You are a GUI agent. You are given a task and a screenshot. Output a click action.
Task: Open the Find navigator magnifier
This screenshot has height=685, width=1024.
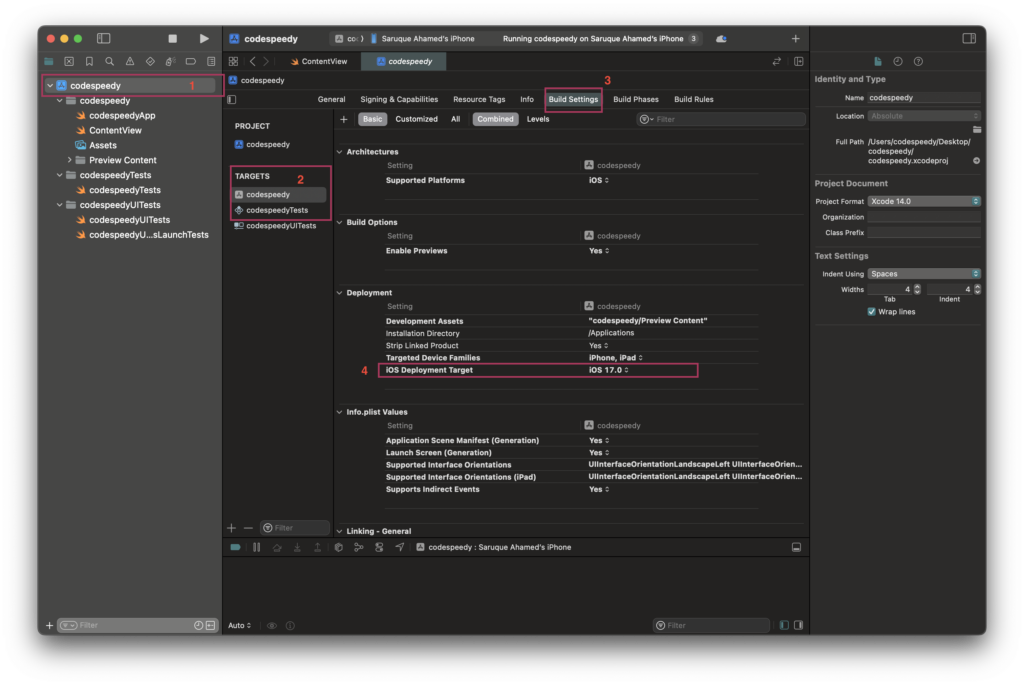tap(110, 61)
